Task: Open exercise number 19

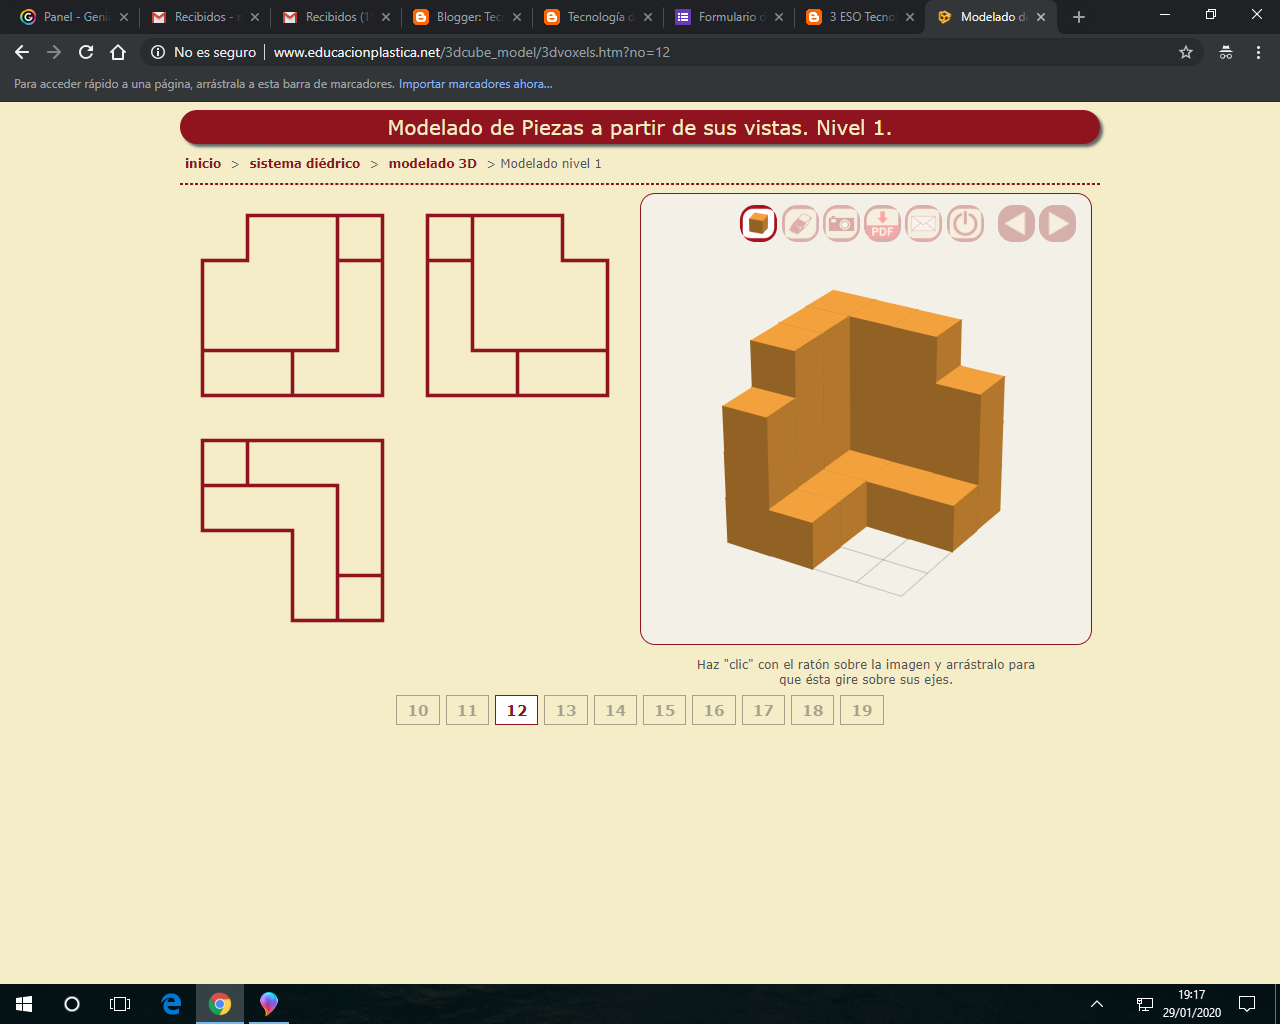Action: click(862, 710)
